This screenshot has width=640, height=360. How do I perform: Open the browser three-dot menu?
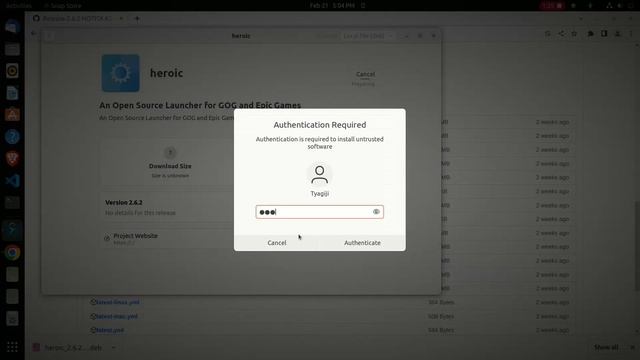(631, 34)
